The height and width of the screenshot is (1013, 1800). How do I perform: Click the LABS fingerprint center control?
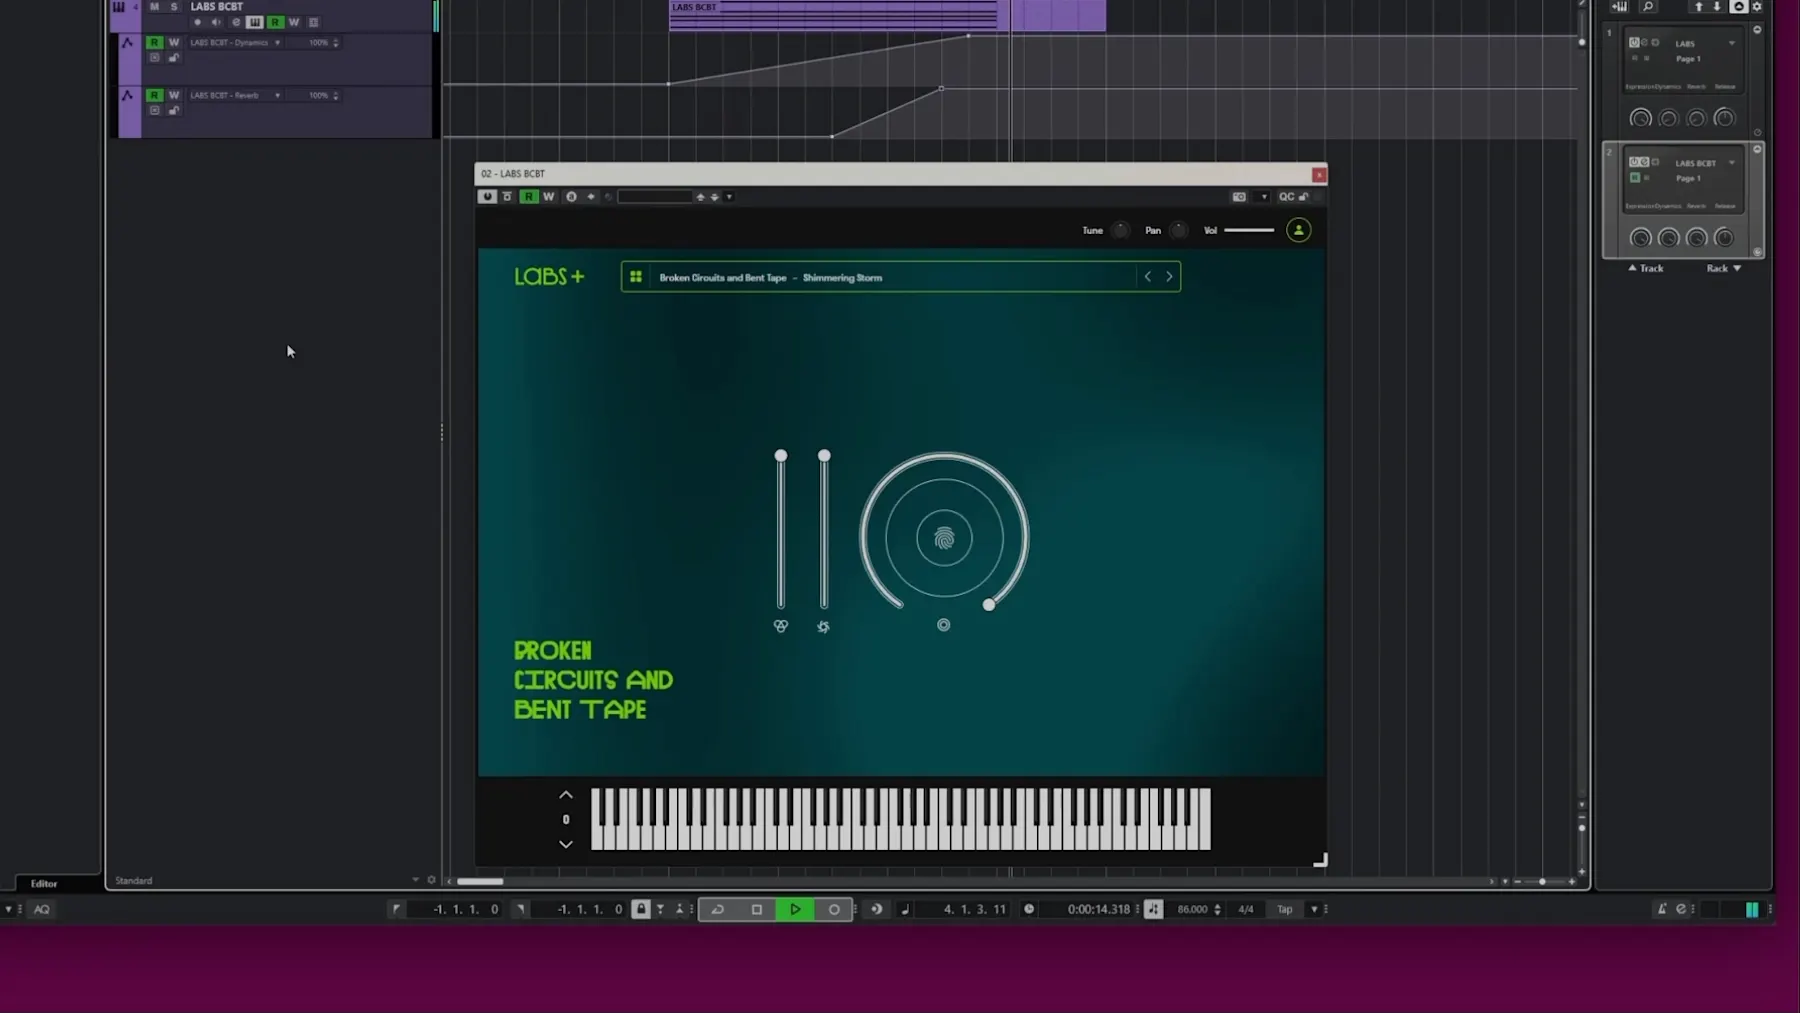pyautogui.click(x=944, y=539)
